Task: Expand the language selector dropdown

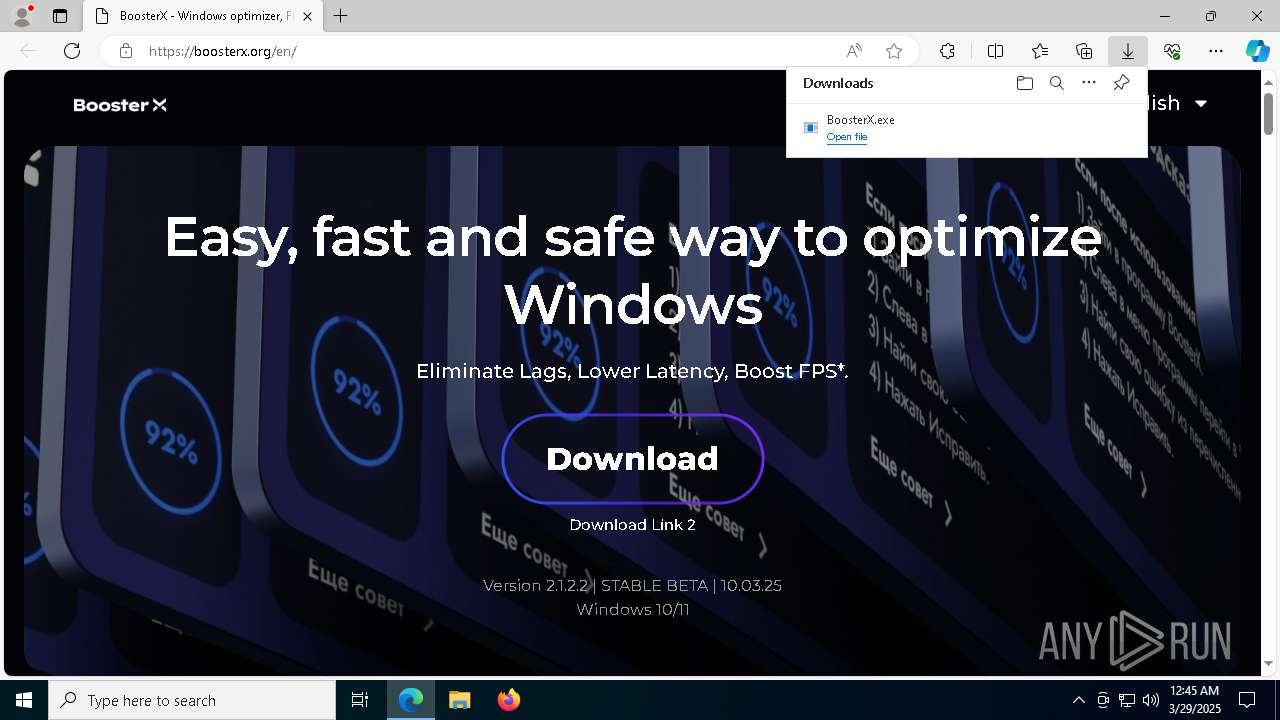Action: 1201,104
